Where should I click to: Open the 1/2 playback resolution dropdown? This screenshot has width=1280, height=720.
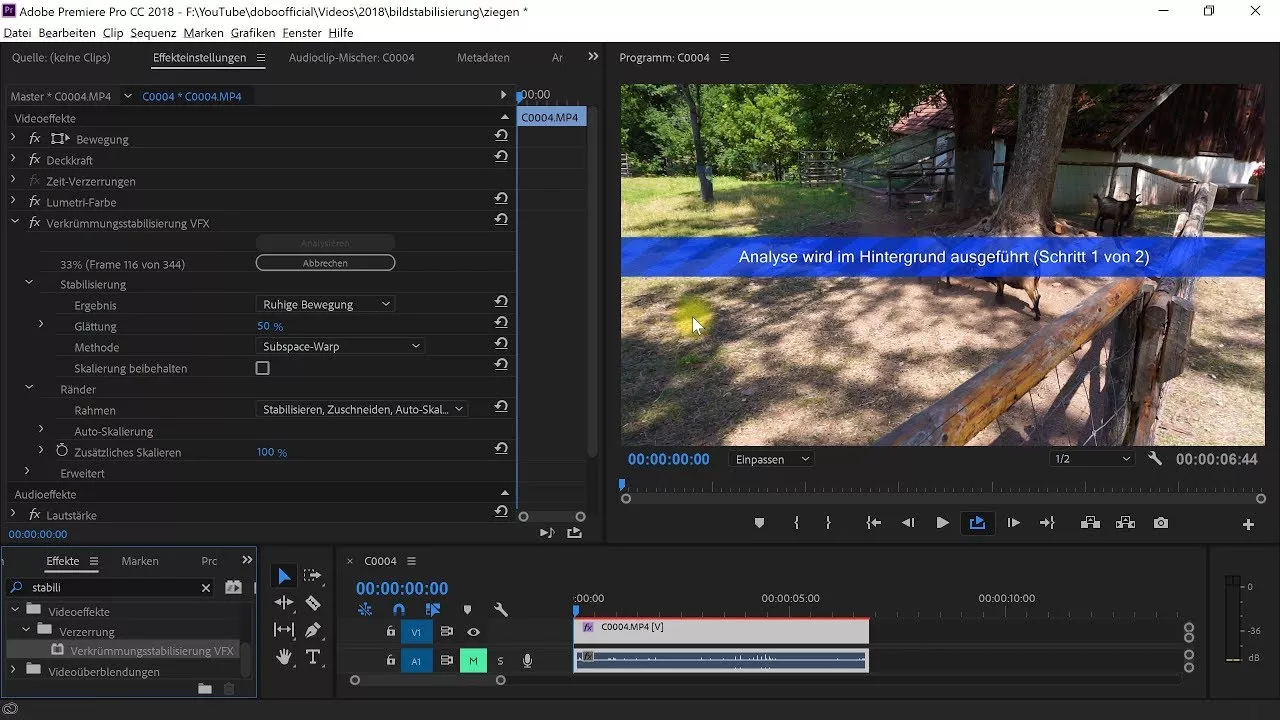tap(1090, 458)
